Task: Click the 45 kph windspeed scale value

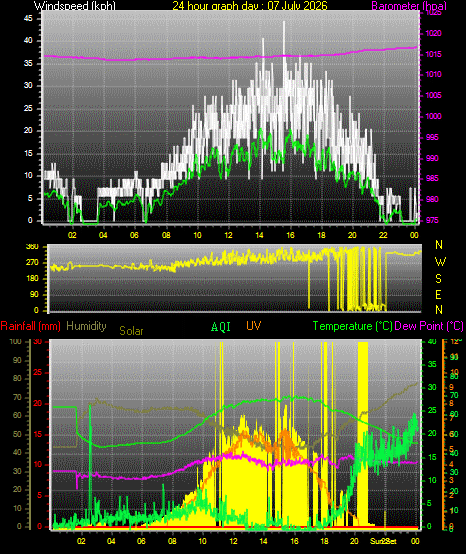Action: pos(28,18)
